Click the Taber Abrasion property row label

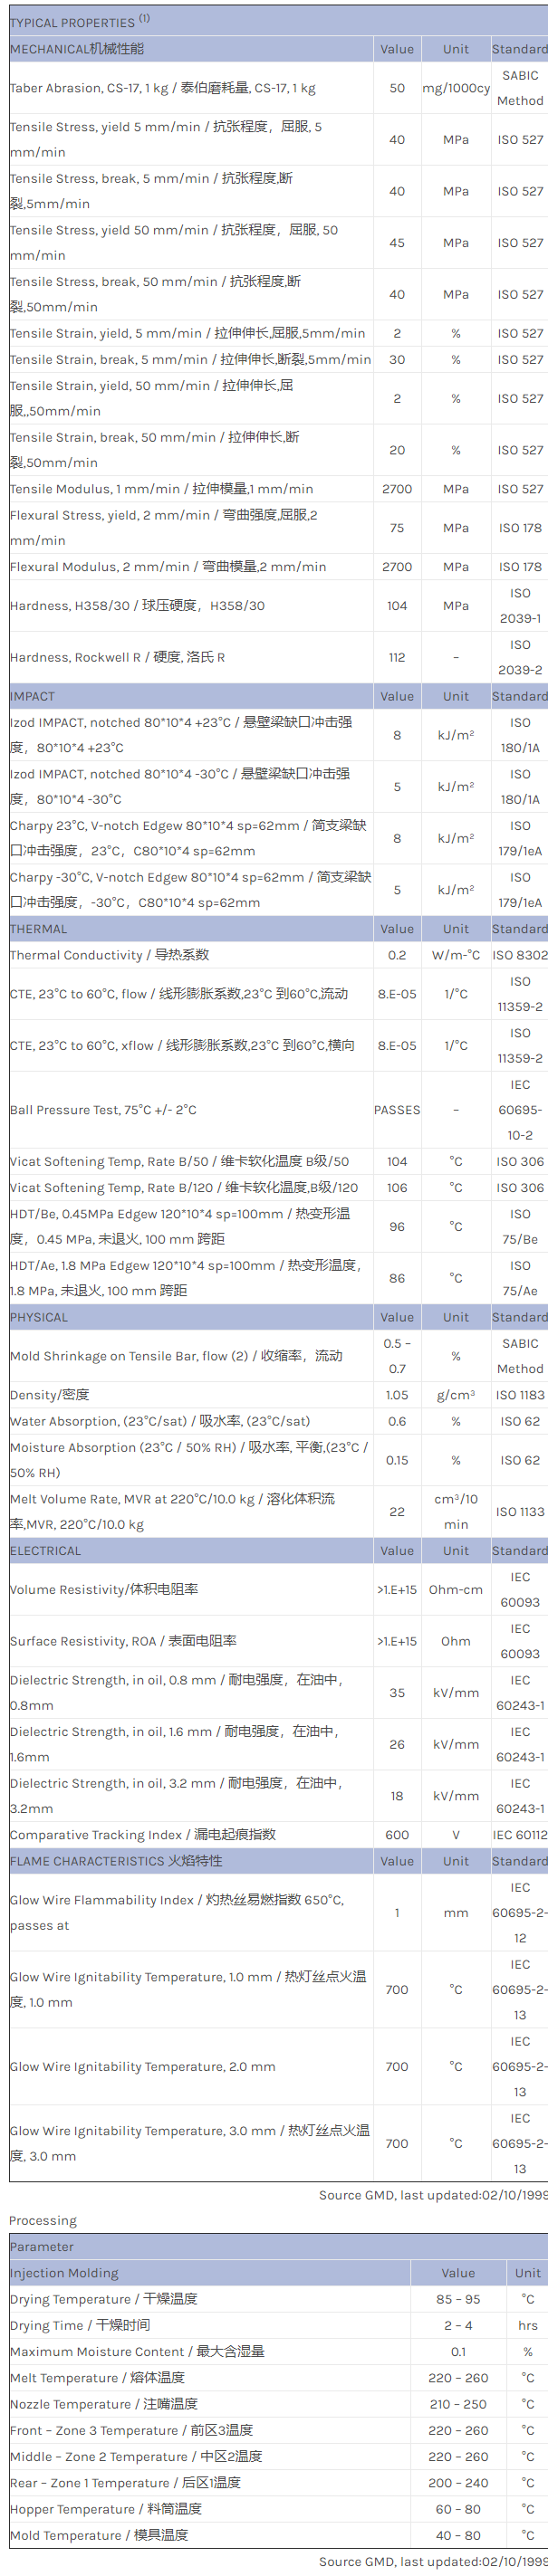(x=162, y=88)
